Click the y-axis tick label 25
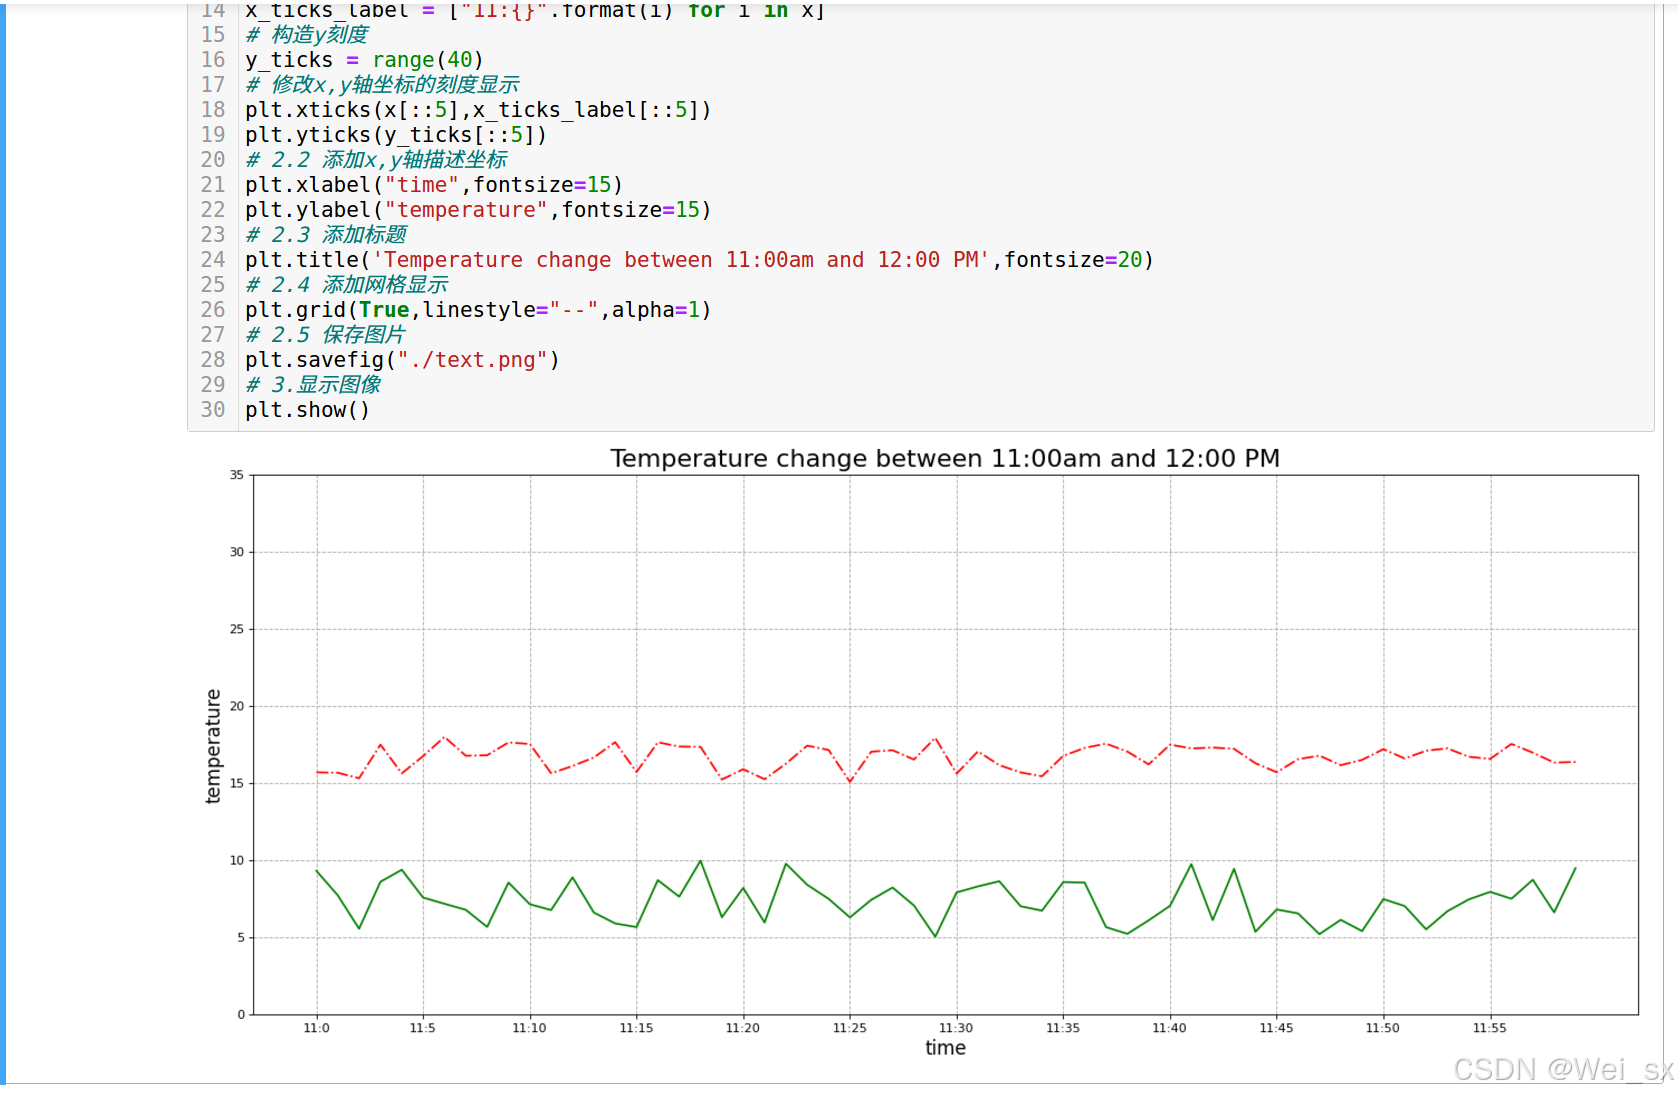This screenshot has height=1099, width=1678. click(237, 629)
